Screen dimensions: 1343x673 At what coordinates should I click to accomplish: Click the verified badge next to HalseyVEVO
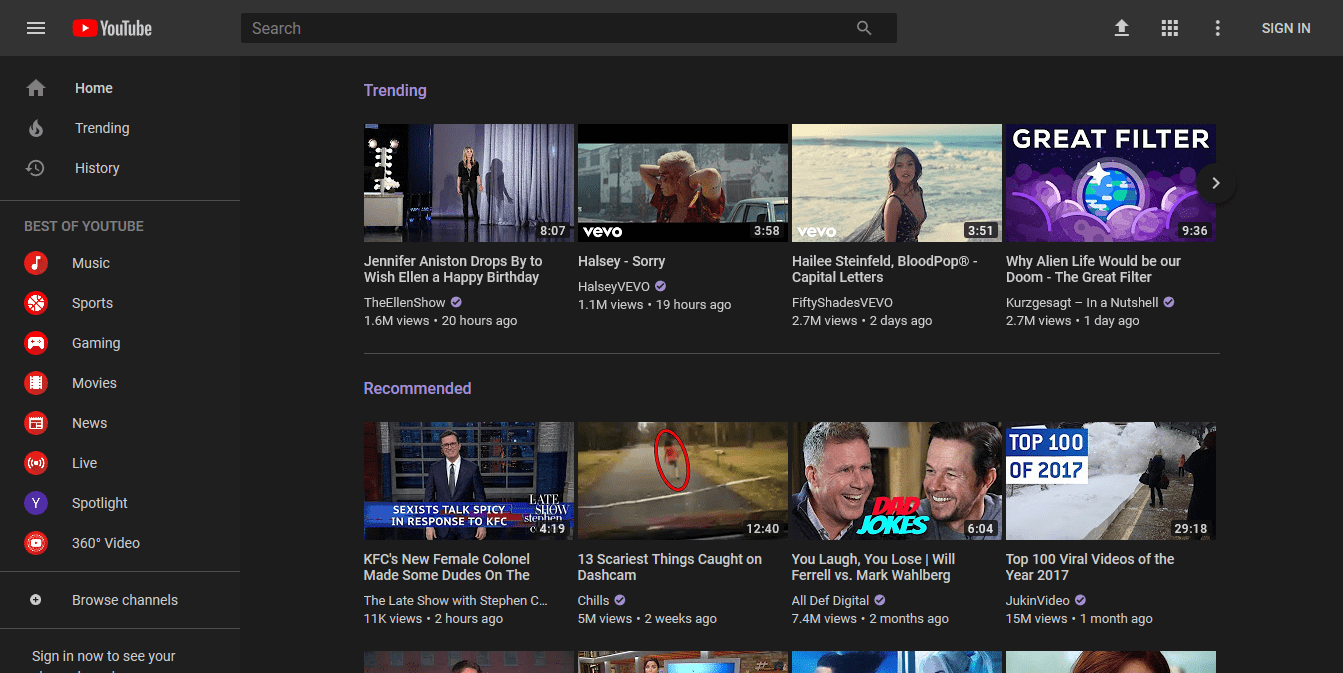point(660,286)
